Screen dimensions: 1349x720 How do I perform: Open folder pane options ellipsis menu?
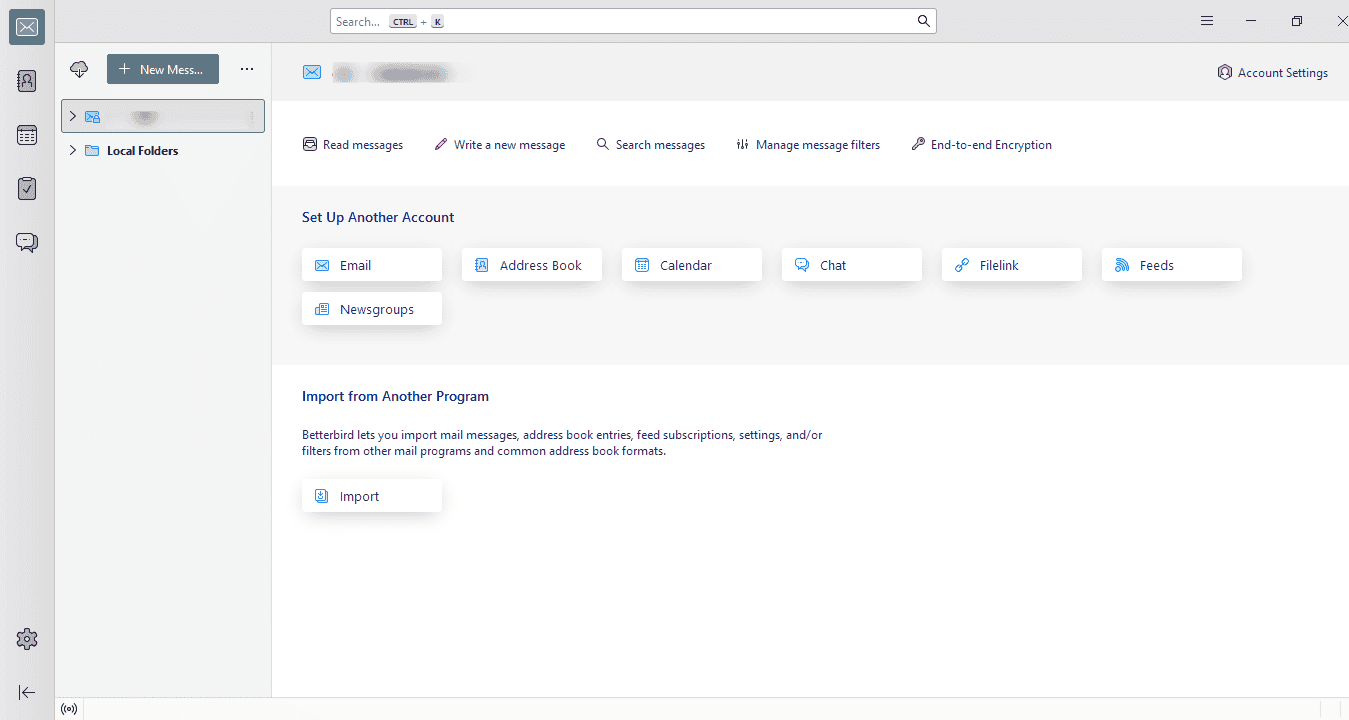[x=247, y=69]
